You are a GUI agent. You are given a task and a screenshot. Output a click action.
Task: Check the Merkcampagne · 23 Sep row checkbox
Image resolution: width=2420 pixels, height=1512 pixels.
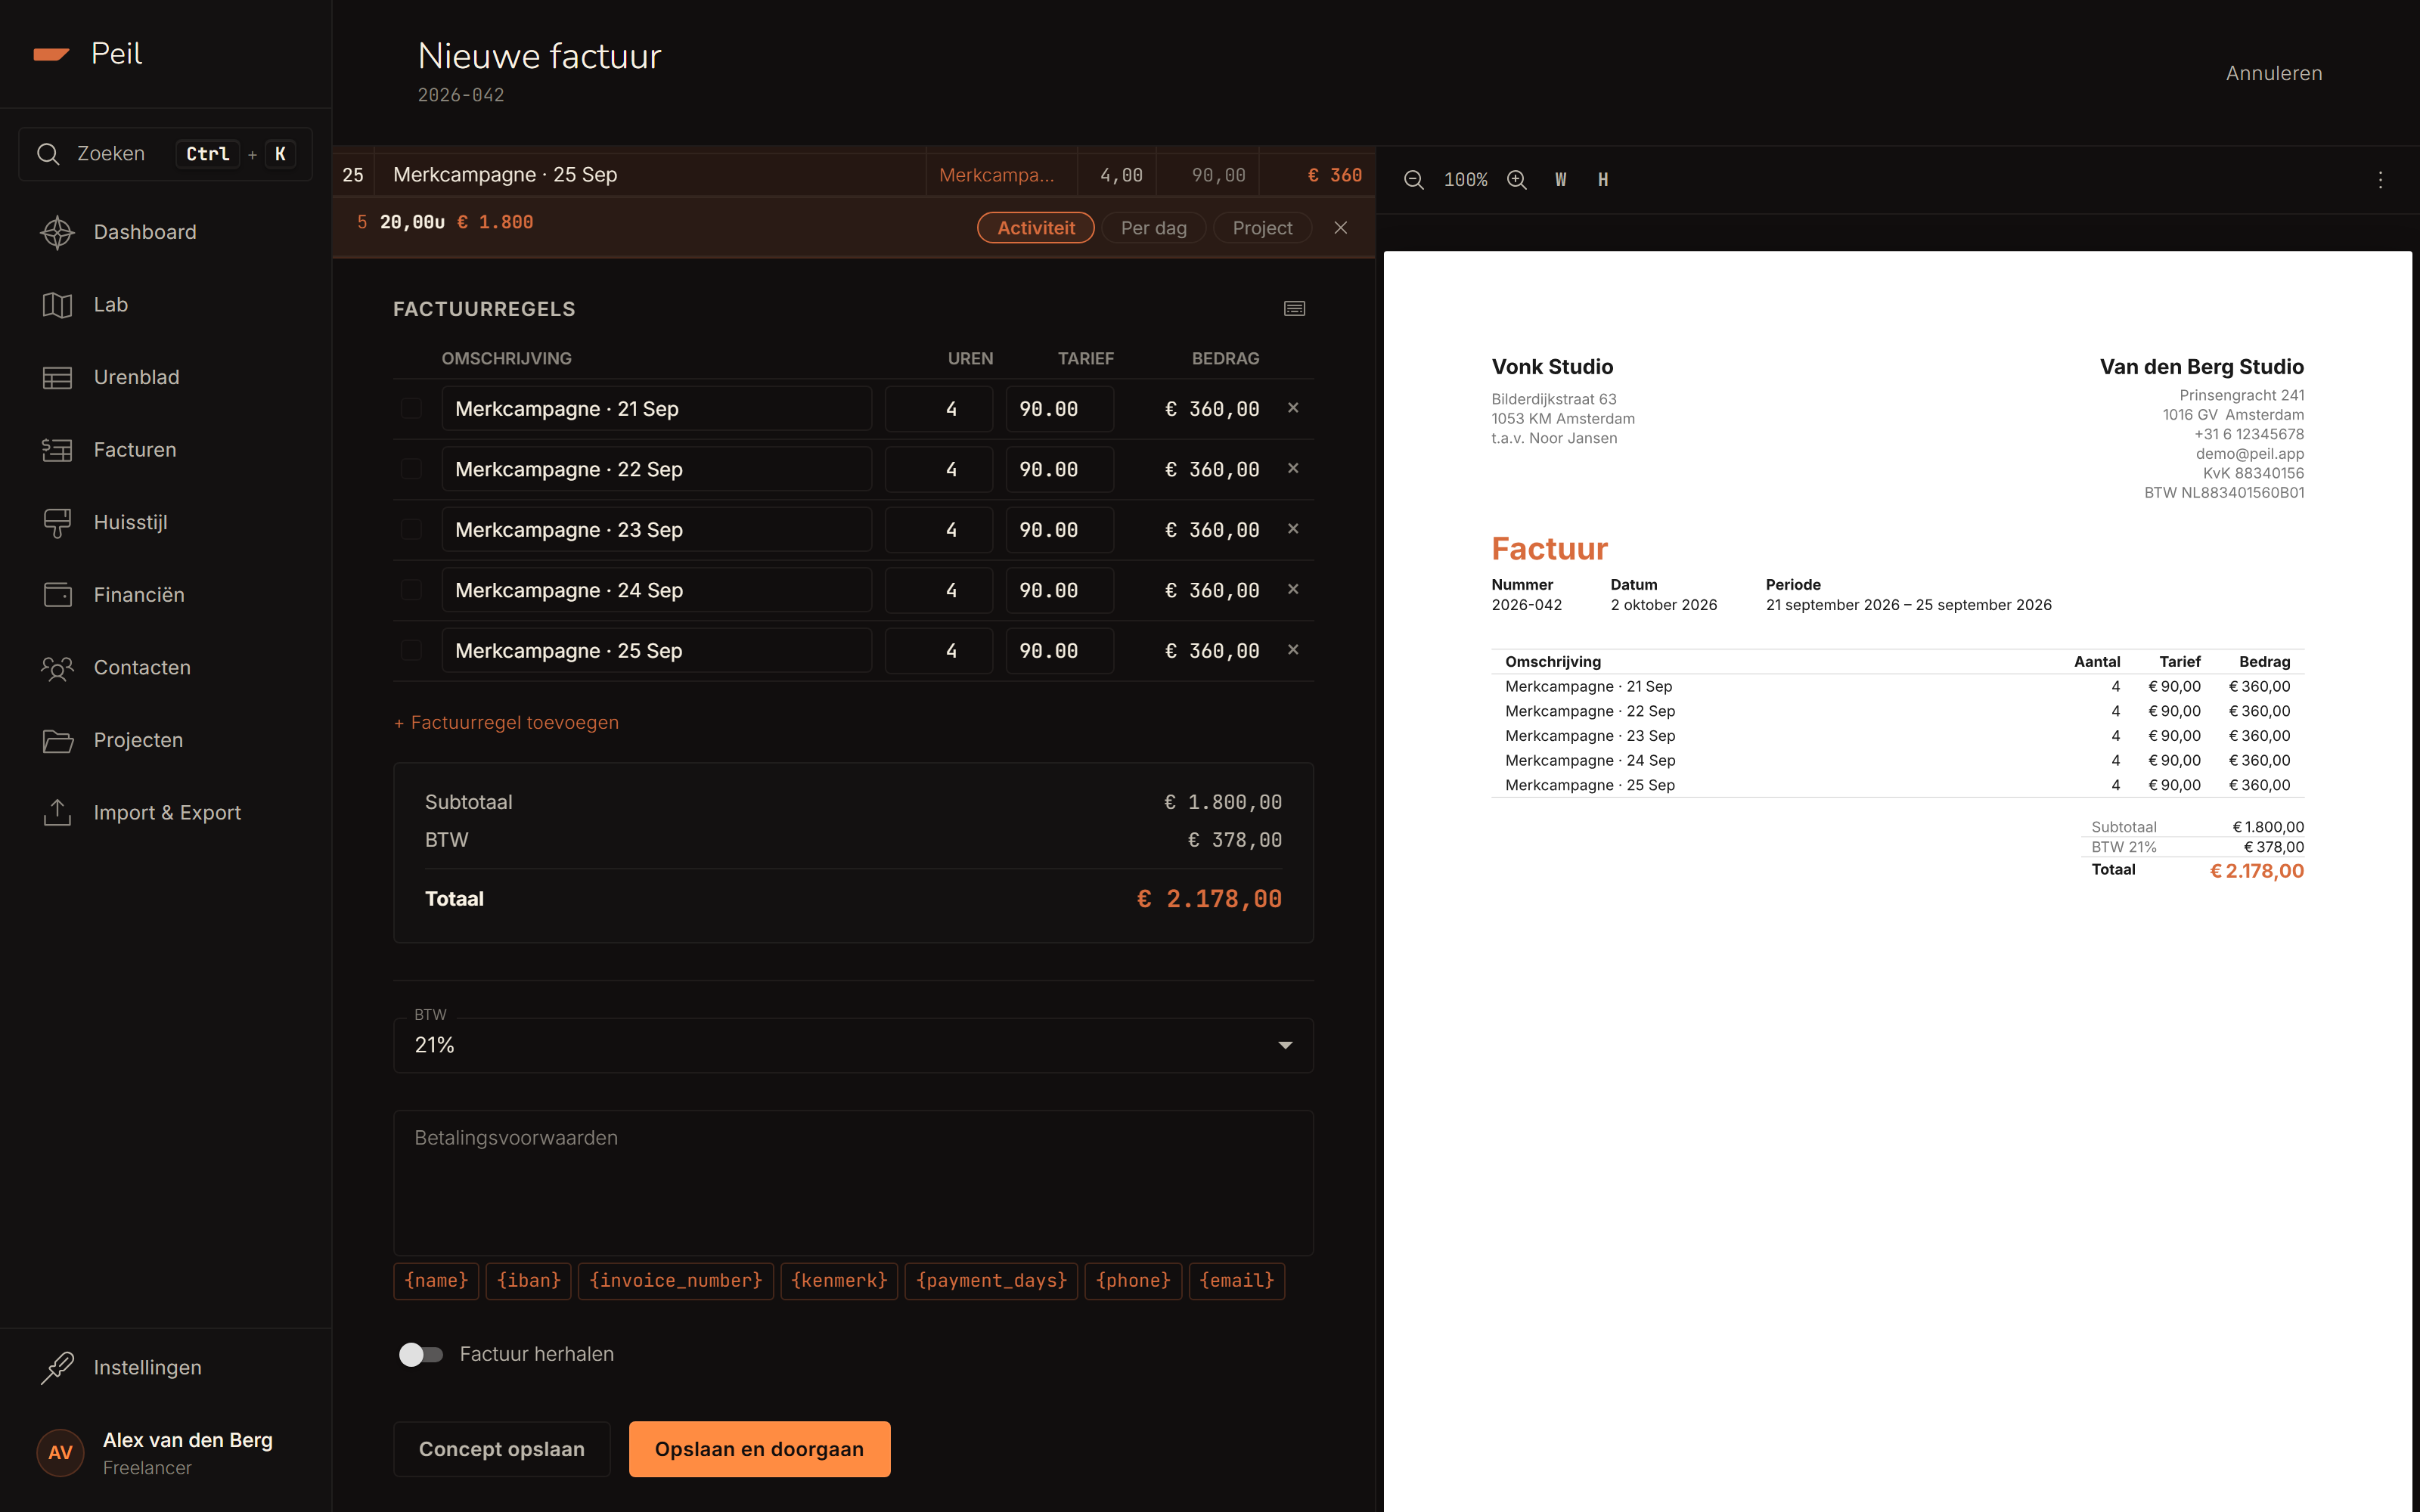(x=411, y=529)
